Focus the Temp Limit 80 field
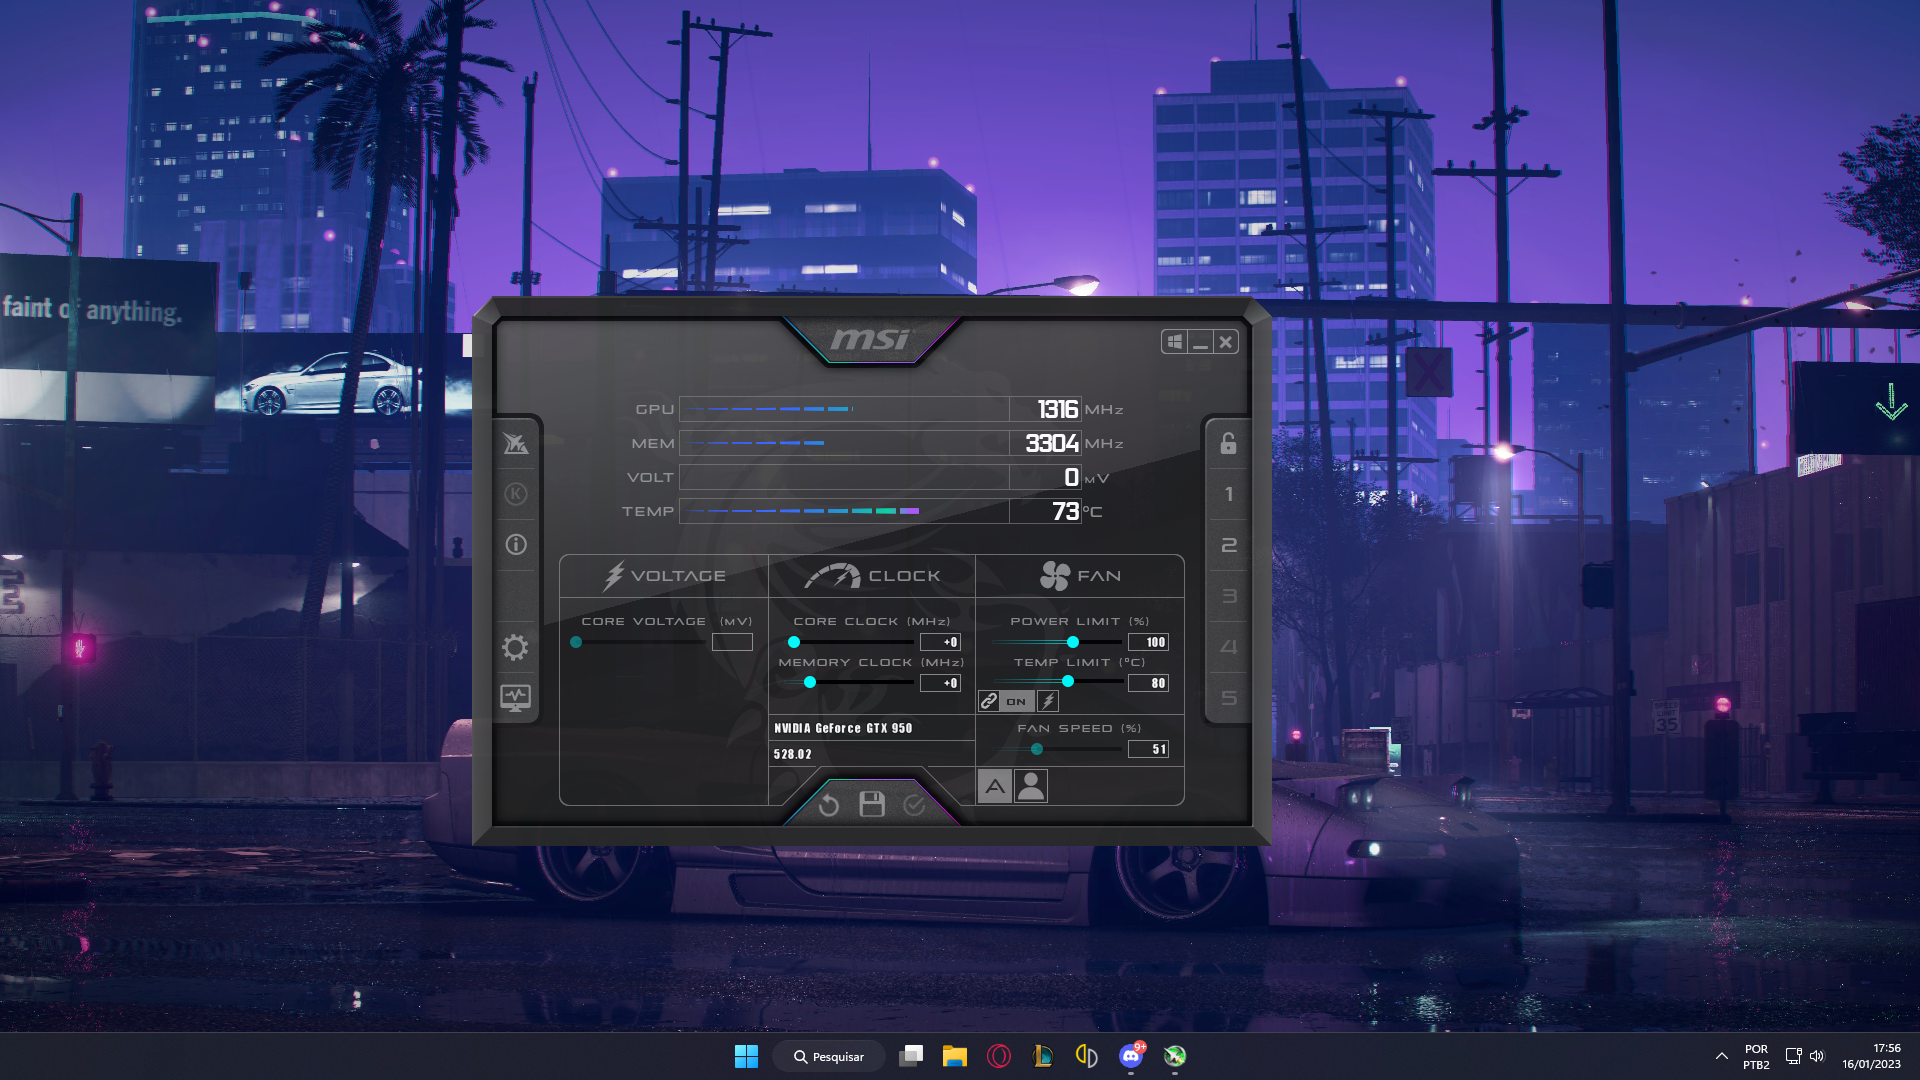This screenshot has width=1920, height=1080. pos(1148,683)
